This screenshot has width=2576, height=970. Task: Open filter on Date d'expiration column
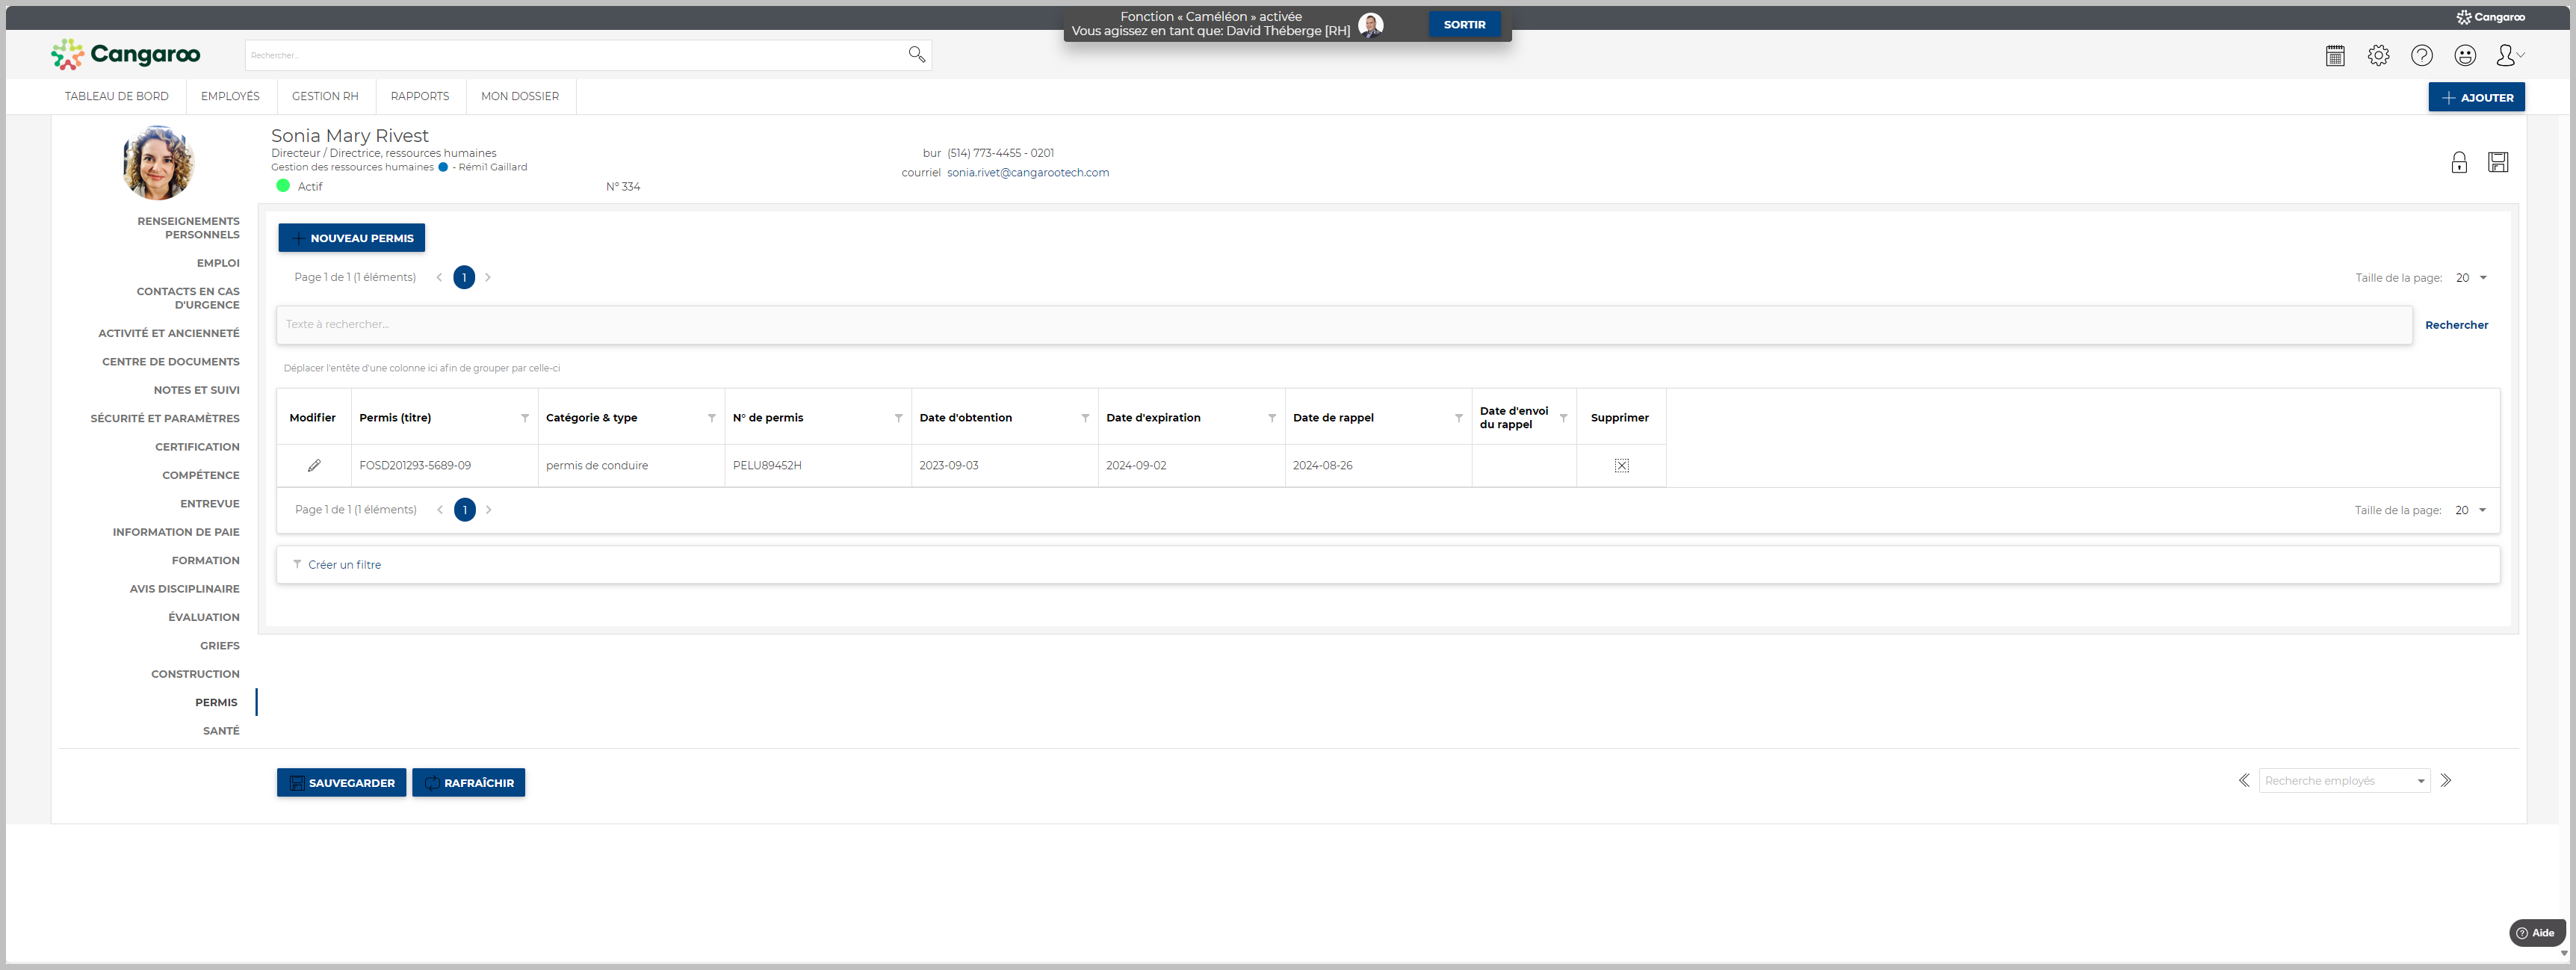pyautogui.click(x=1272, y=418)
